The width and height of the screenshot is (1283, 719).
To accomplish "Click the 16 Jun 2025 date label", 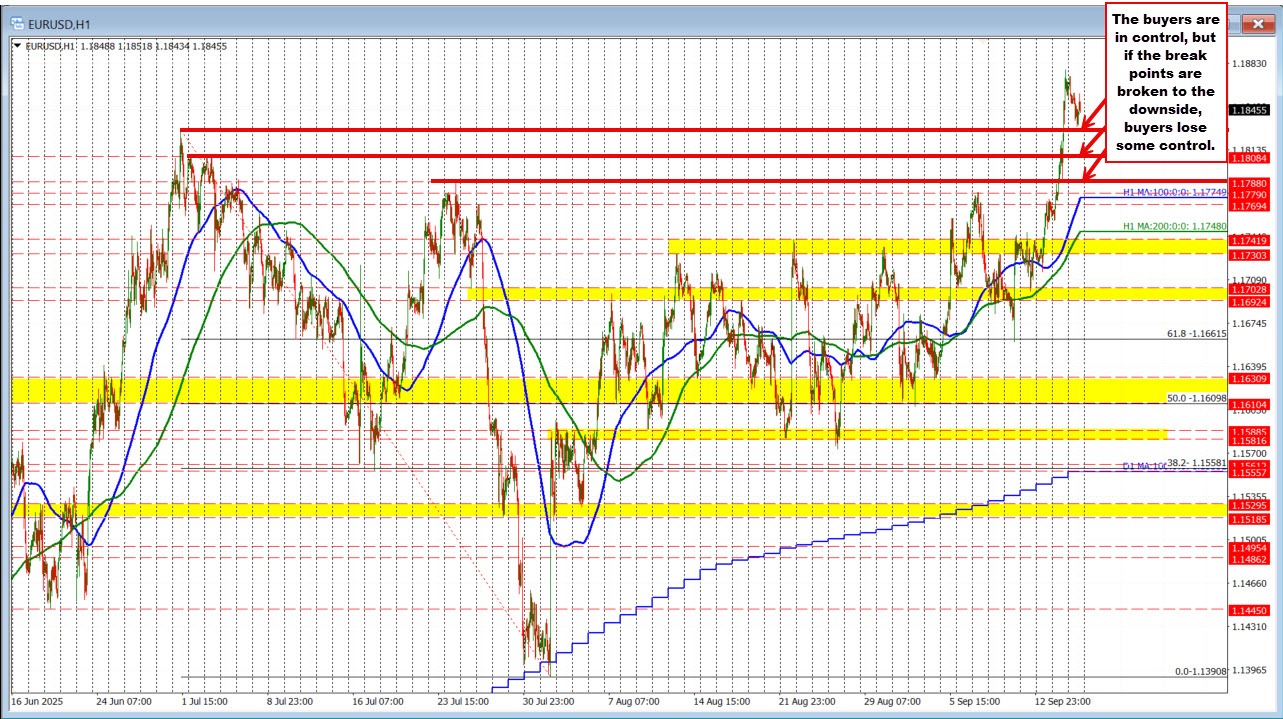I will pyautogui.click(x=35, y=702).
